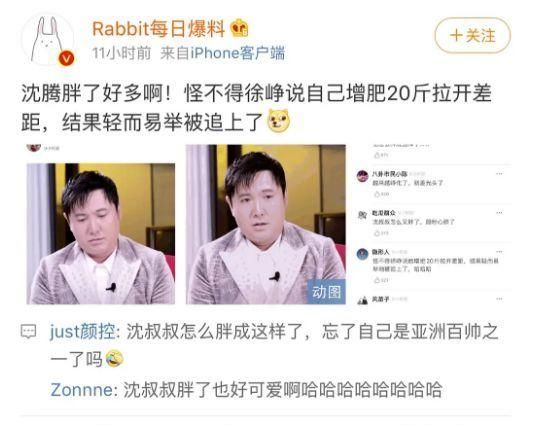Open three-dot menu beside 隐形人 comment
Screen dimensions: 545x425
tap(499, 252)
